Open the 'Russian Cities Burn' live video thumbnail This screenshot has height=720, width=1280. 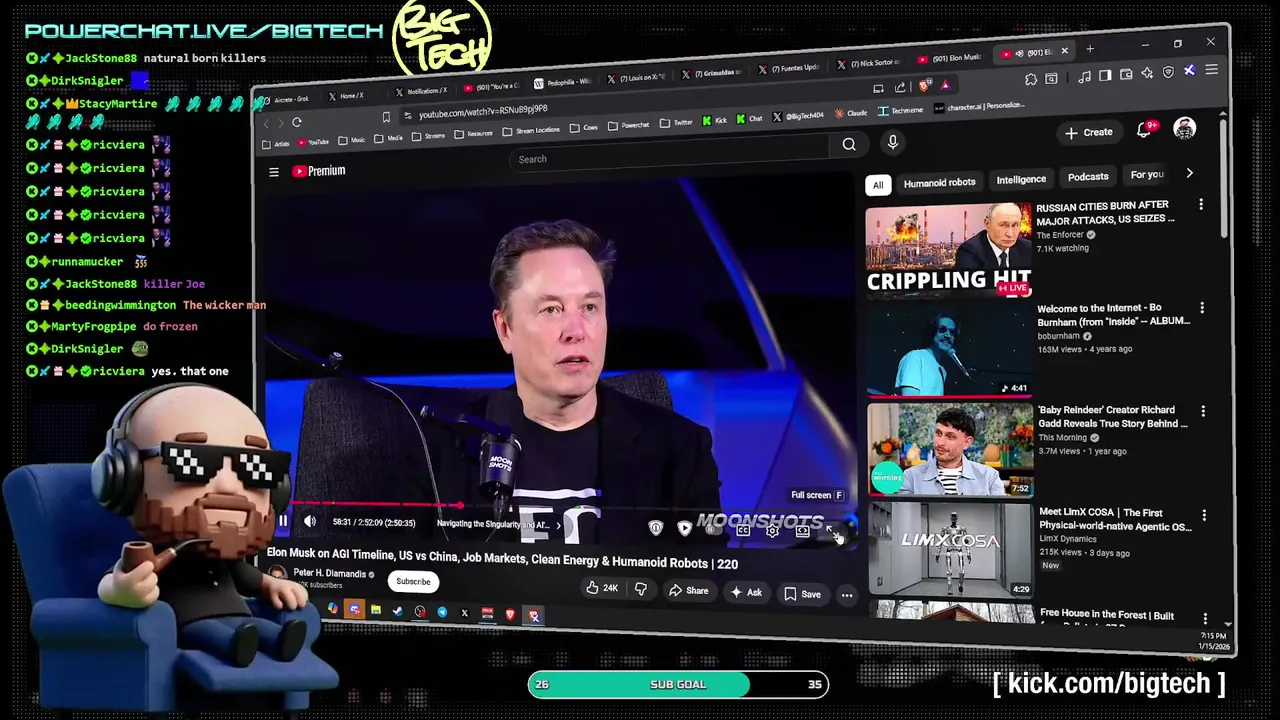tap(948, 249)
